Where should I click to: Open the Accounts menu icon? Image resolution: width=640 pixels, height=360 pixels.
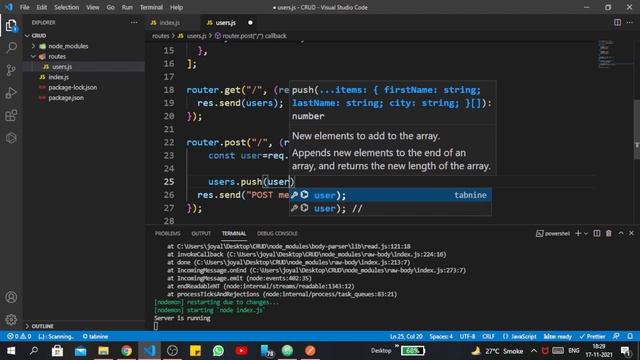(x=11, y=297)
